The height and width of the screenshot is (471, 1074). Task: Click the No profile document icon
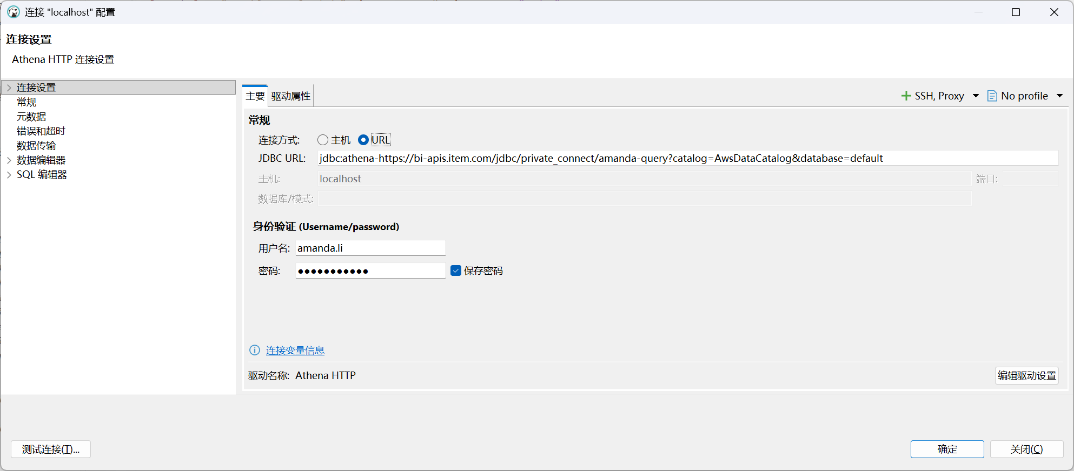tap(991, 97)
